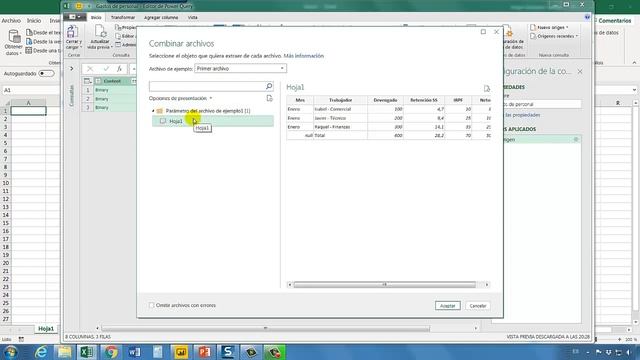Open Internet Explorer from taskbar
Viewport: 640px width, 360px height.
click(x=41, y=352)
